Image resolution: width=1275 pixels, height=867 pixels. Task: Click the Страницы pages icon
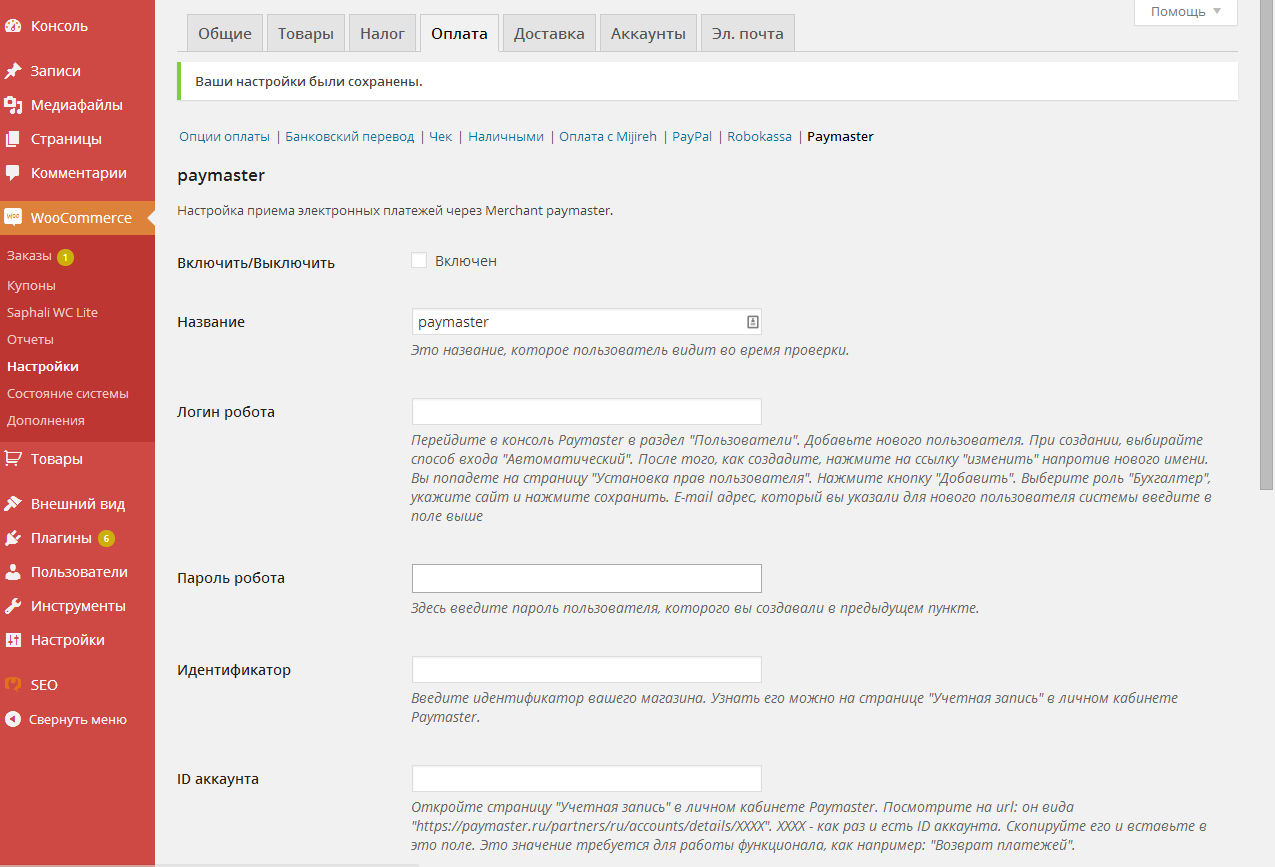click(x=13, y=139)
